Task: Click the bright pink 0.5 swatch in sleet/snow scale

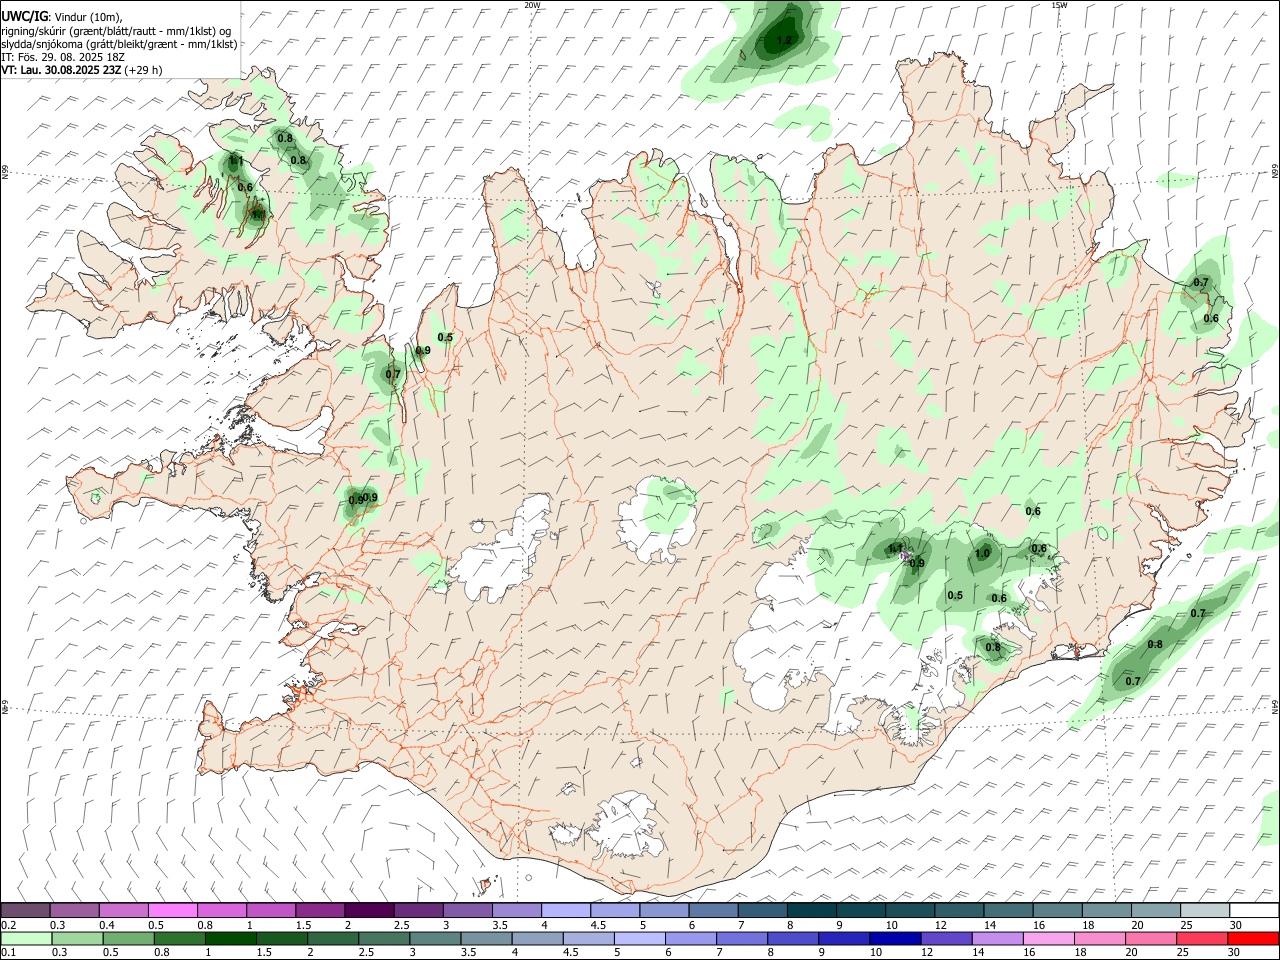Action: [172, 911]
